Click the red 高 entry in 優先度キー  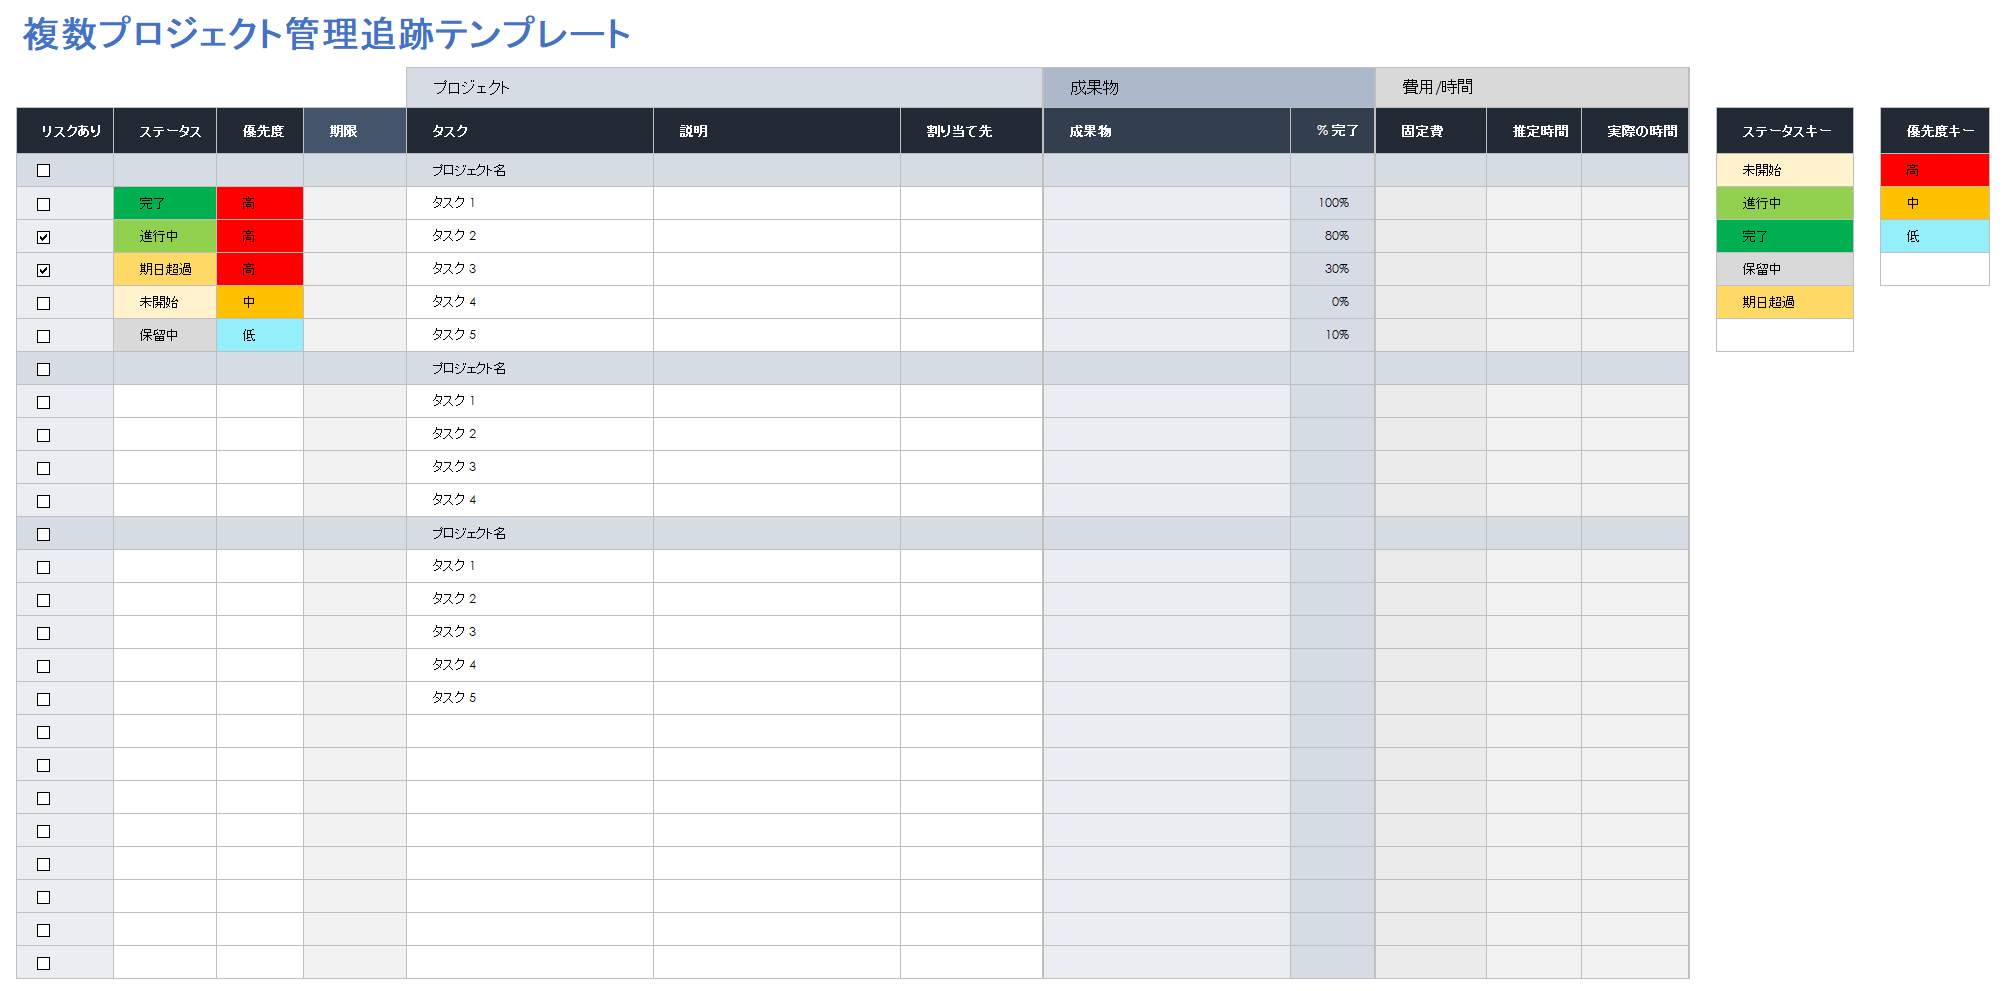[x=1935, y=170]
